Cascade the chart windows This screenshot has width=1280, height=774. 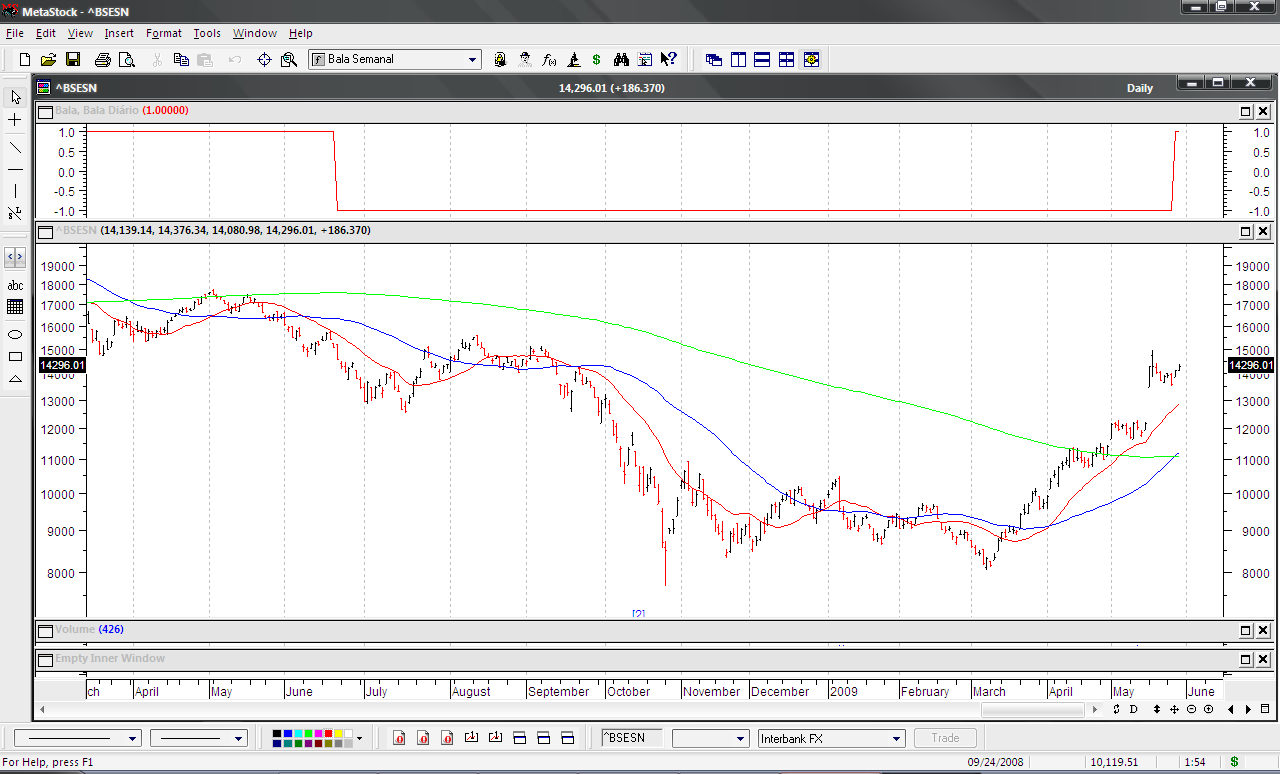click(x=714, y=60)
